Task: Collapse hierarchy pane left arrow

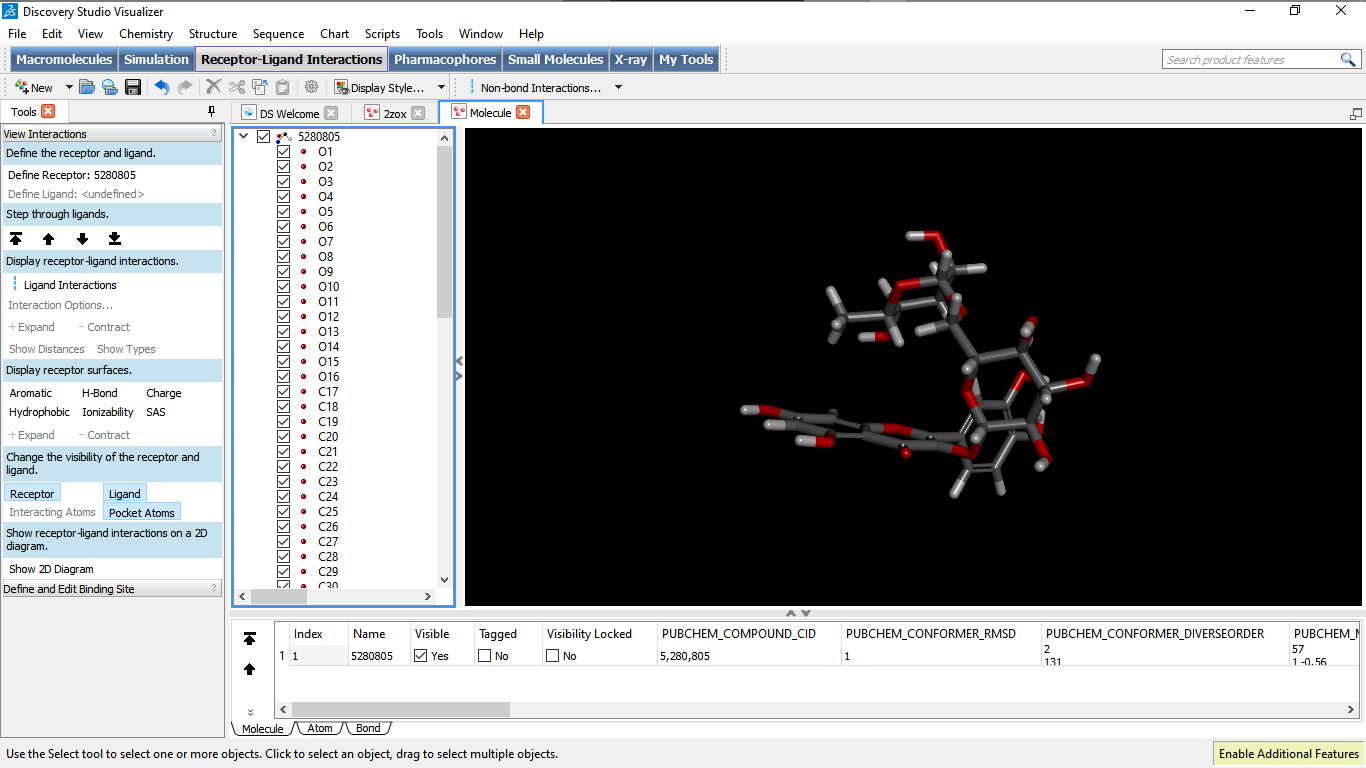Action: tap(459, 360)
